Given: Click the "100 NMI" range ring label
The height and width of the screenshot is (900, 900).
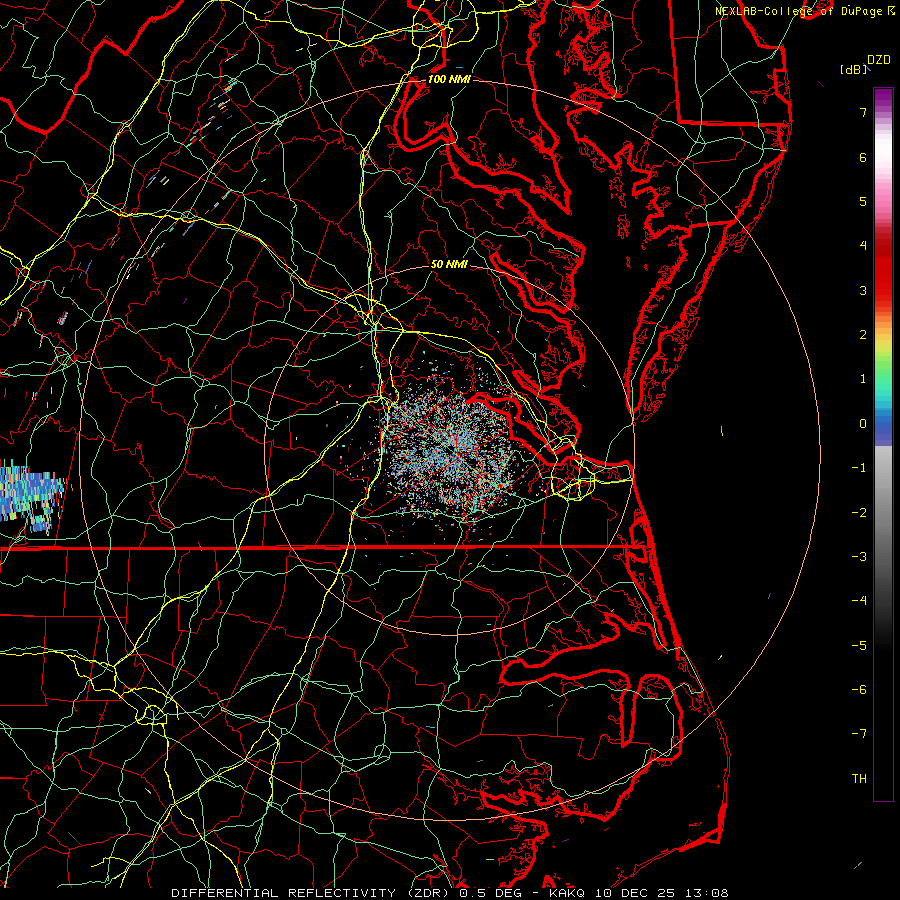Looking at the screenshot, I should (x=449, y=79).
